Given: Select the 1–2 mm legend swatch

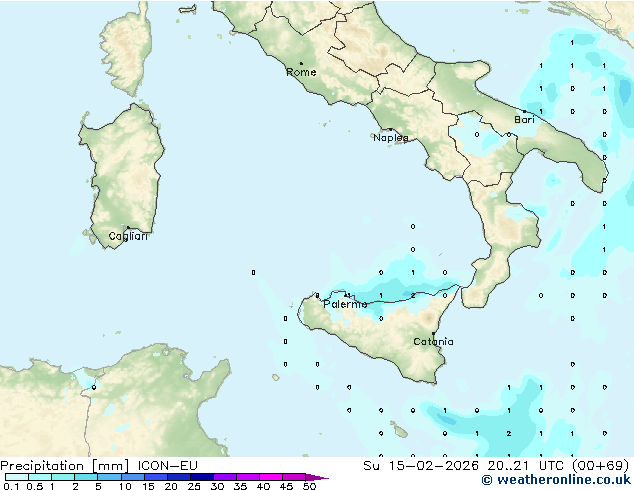Looking at the screenshot, I should coord(63,477).
